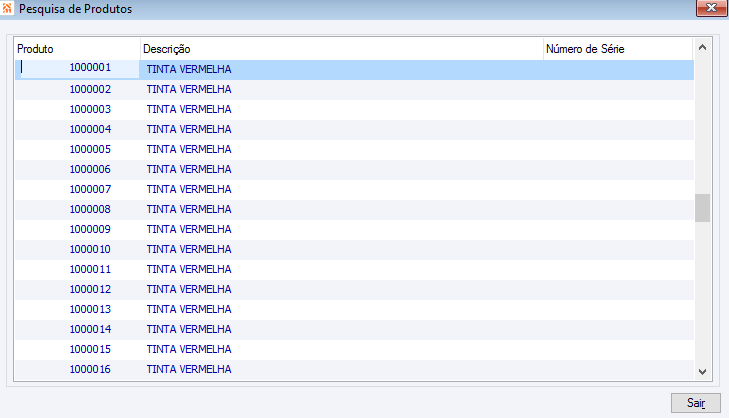The height and width of the screenshot is (418, 729).
Task: Select product code 1000004
Action: click(x=90, y=129)
